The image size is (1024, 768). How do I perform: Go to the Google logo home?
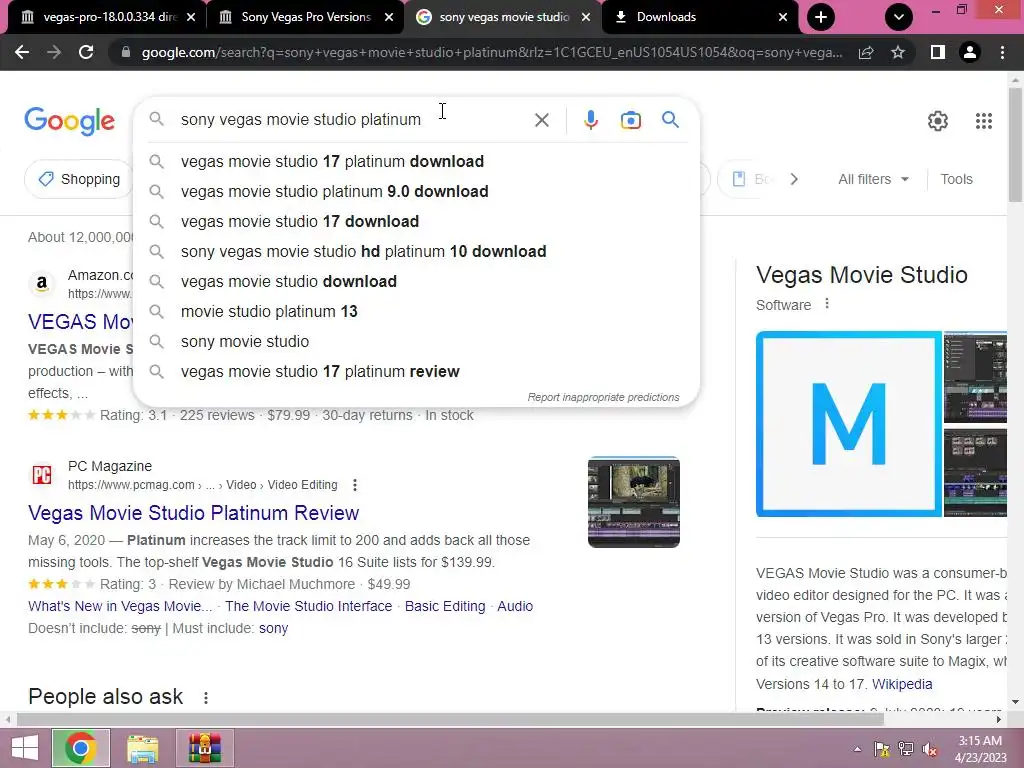click(x=69, y=121)
